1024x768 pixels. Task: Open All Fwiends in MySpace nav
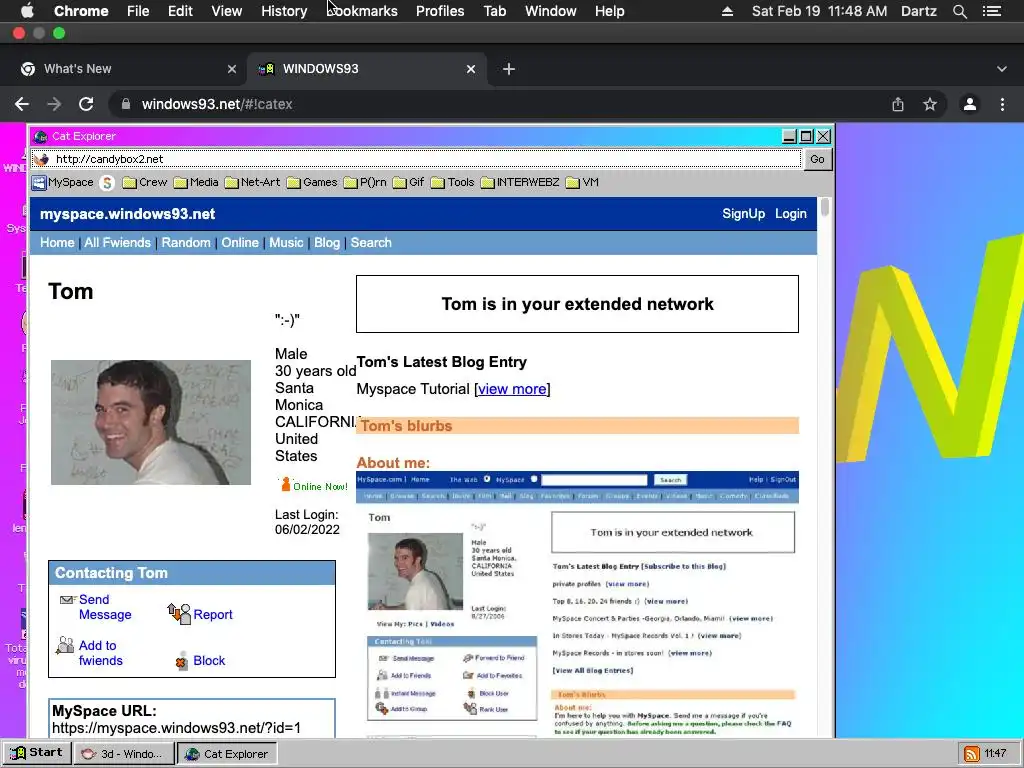(x=118, y=243)
